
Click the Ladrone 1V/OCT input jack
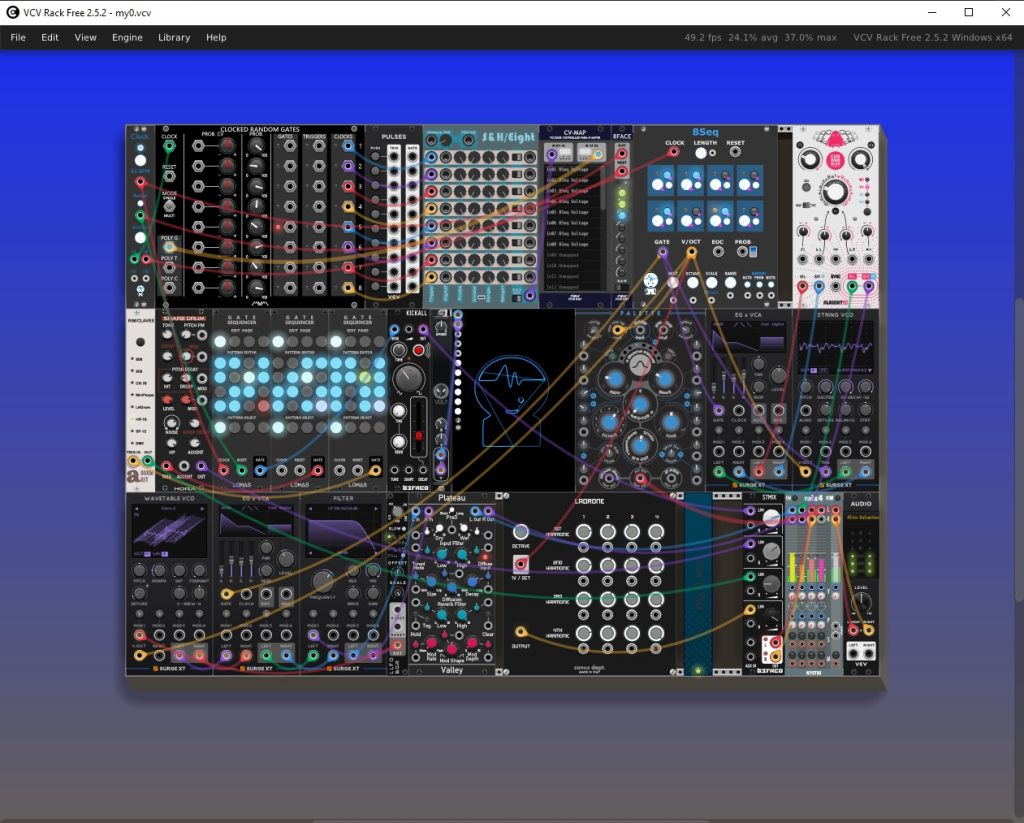[520, 563]
